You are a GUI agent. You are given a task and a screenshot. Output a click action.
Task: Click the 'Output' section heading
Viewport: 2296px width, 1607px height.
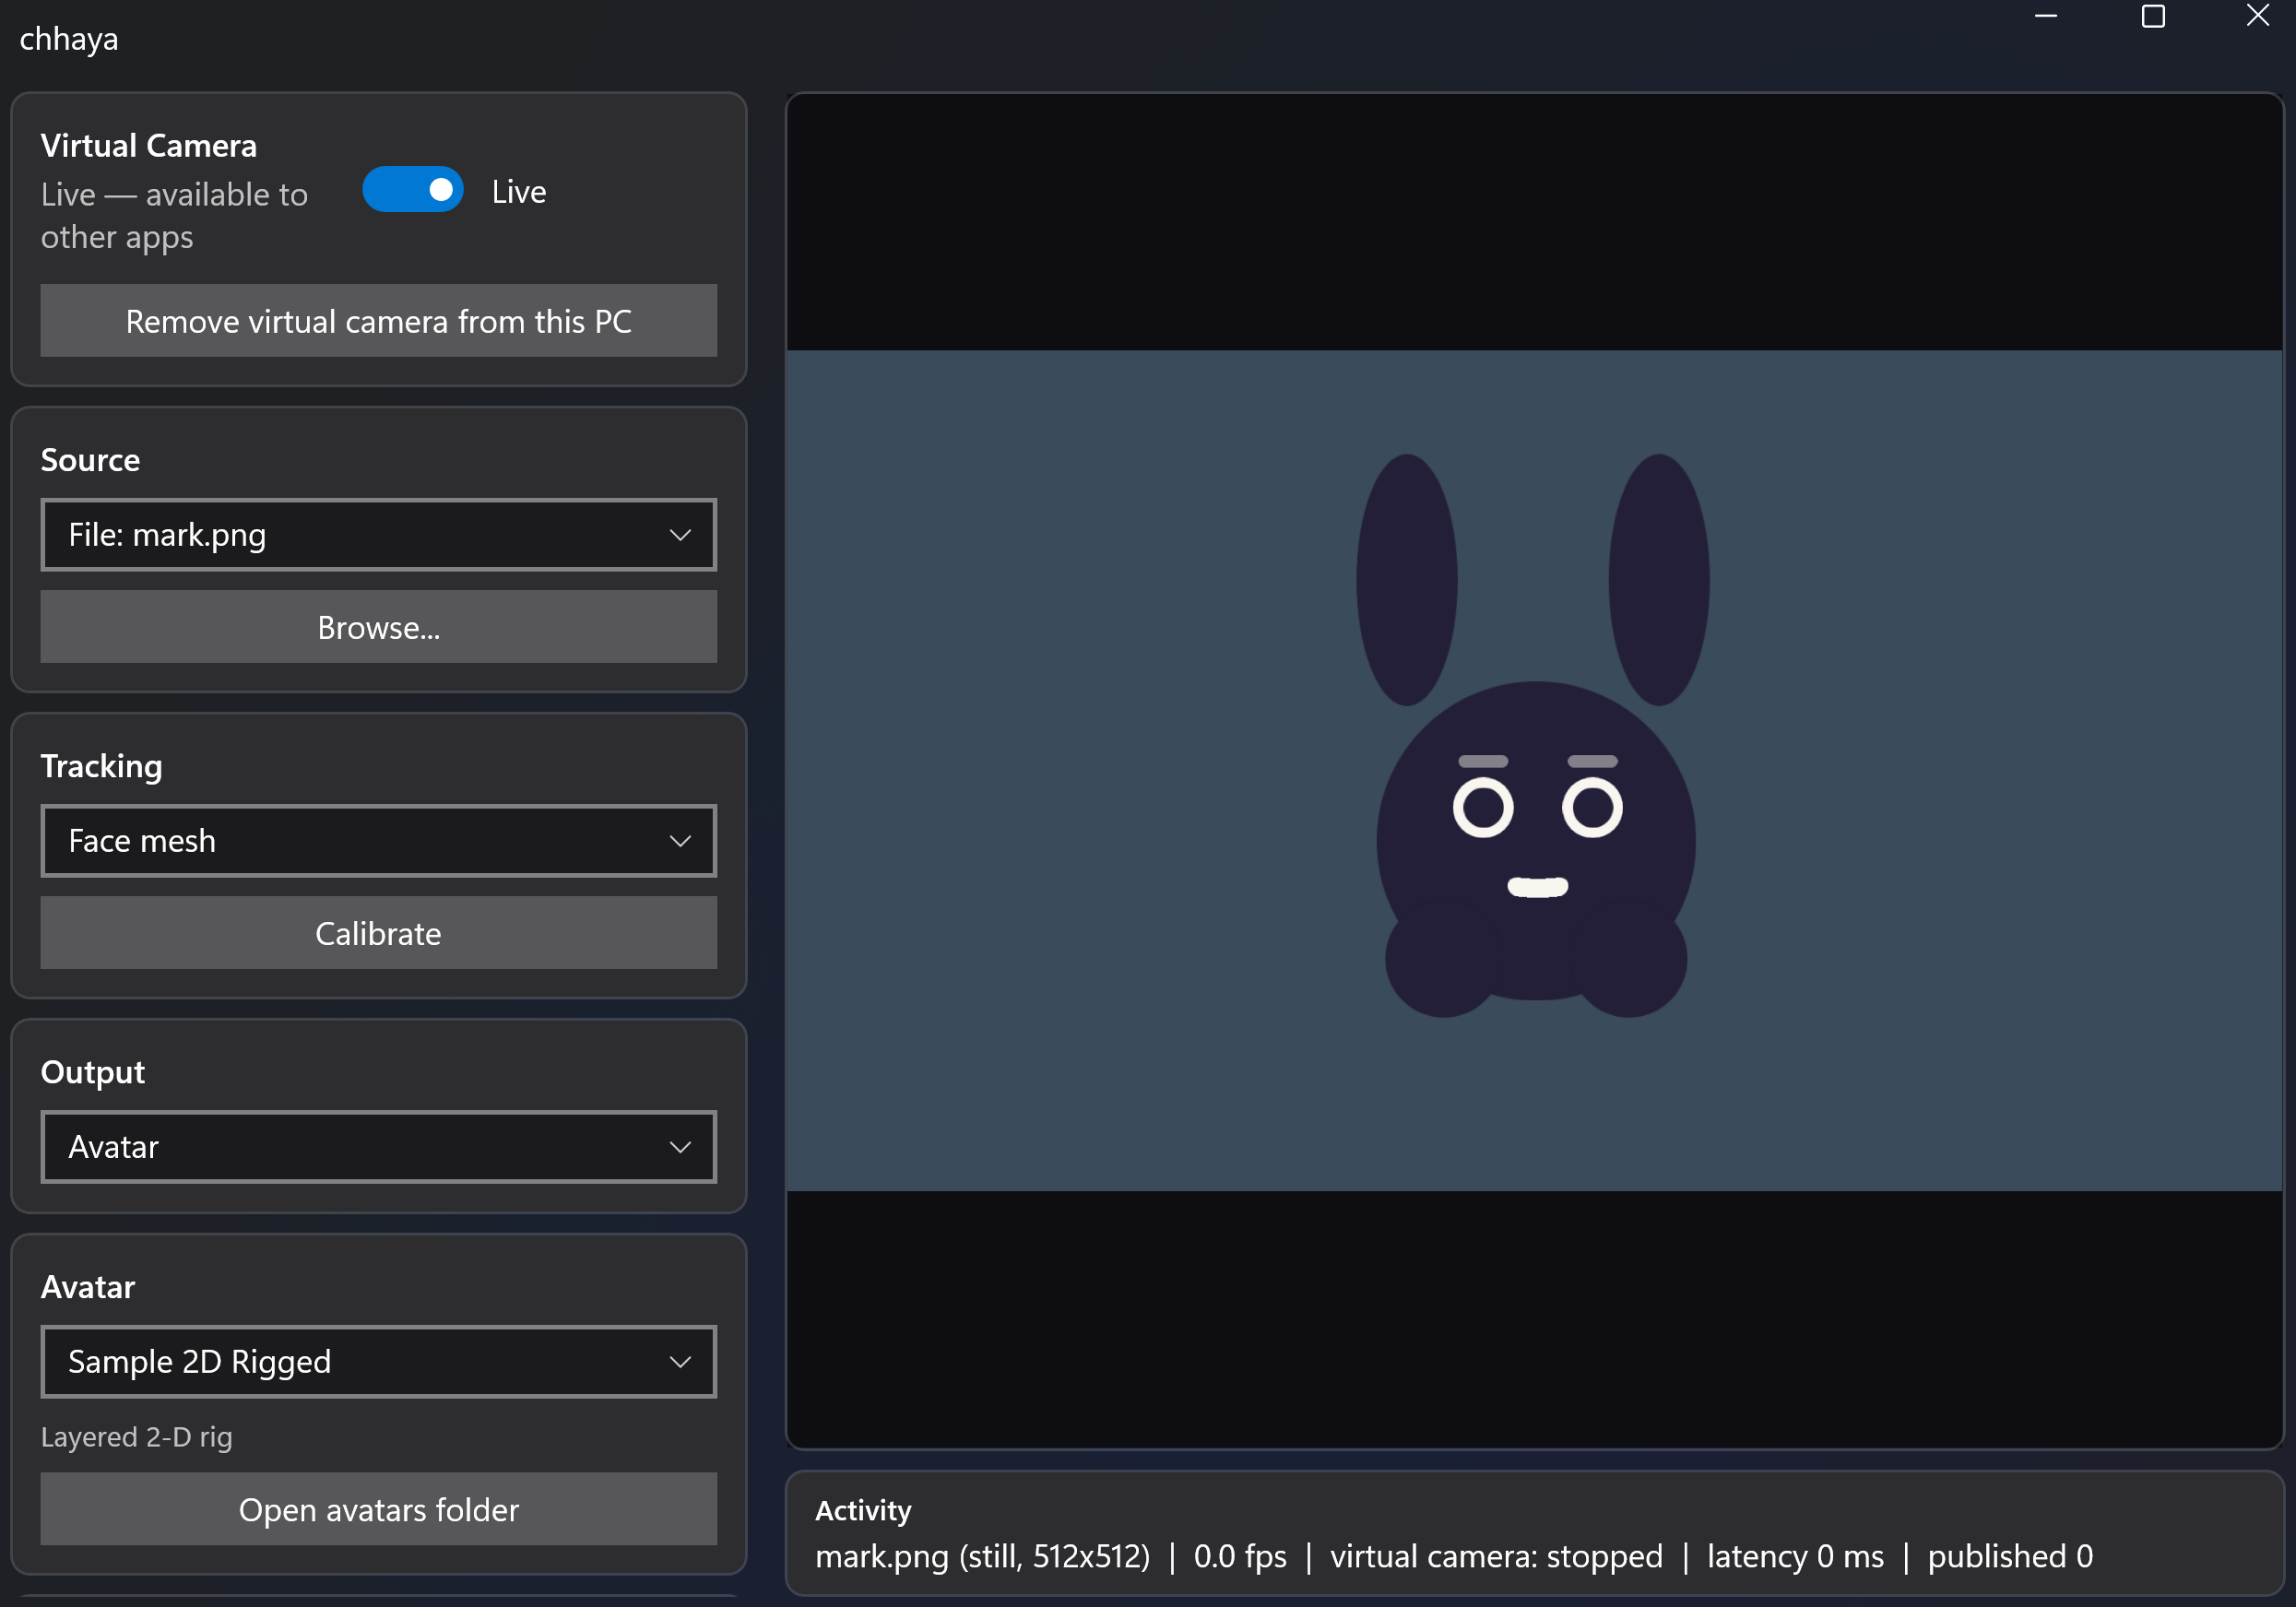[92, 1072]
